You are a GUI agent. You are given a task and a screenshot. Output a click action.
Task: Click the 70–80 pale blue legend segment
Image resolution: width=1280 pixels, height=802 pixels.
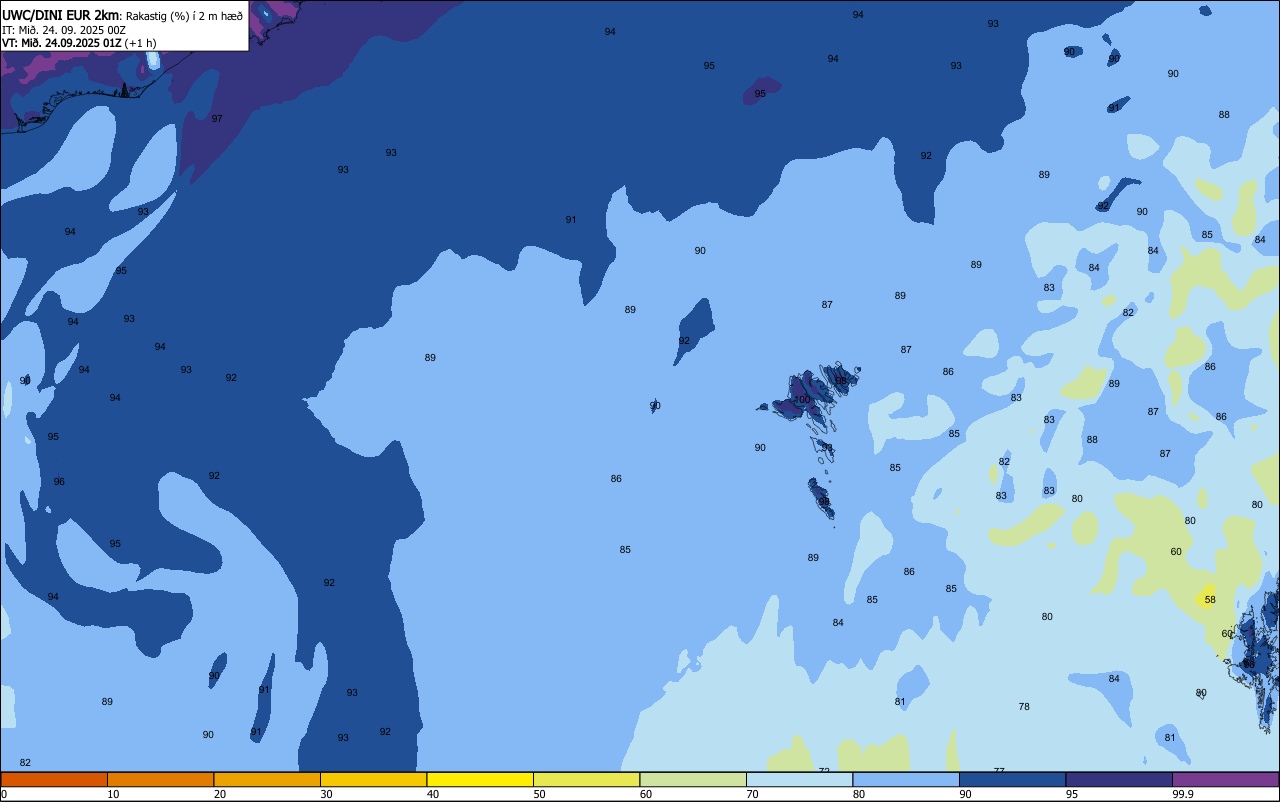tap(799, 779)
